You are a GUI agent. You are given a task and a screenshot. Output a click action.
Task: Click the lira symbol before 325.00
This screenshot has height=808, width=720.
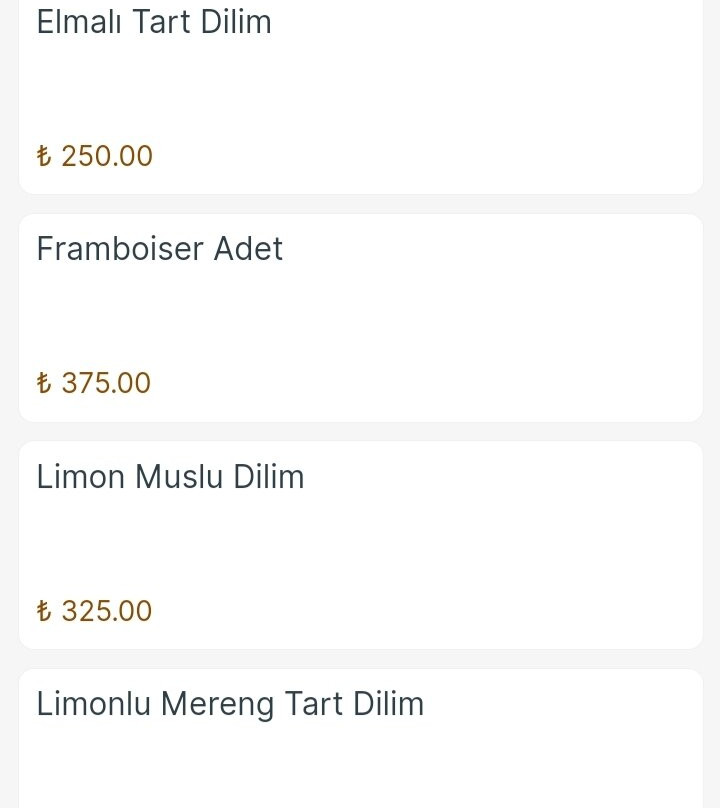tap(43, 611)
